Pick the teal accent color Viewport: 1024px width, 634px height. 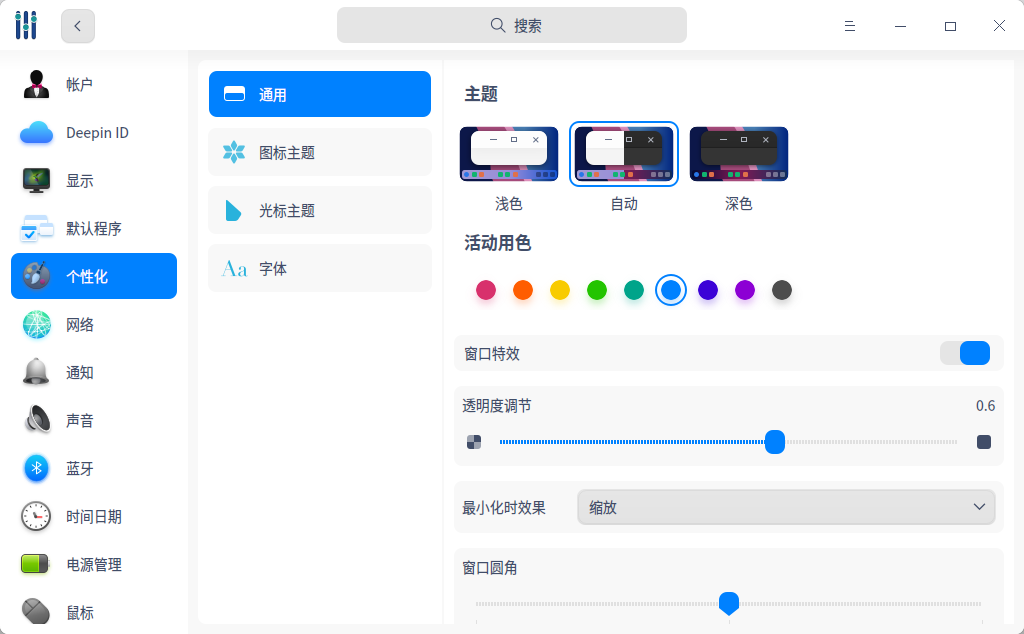click(633, 290)
